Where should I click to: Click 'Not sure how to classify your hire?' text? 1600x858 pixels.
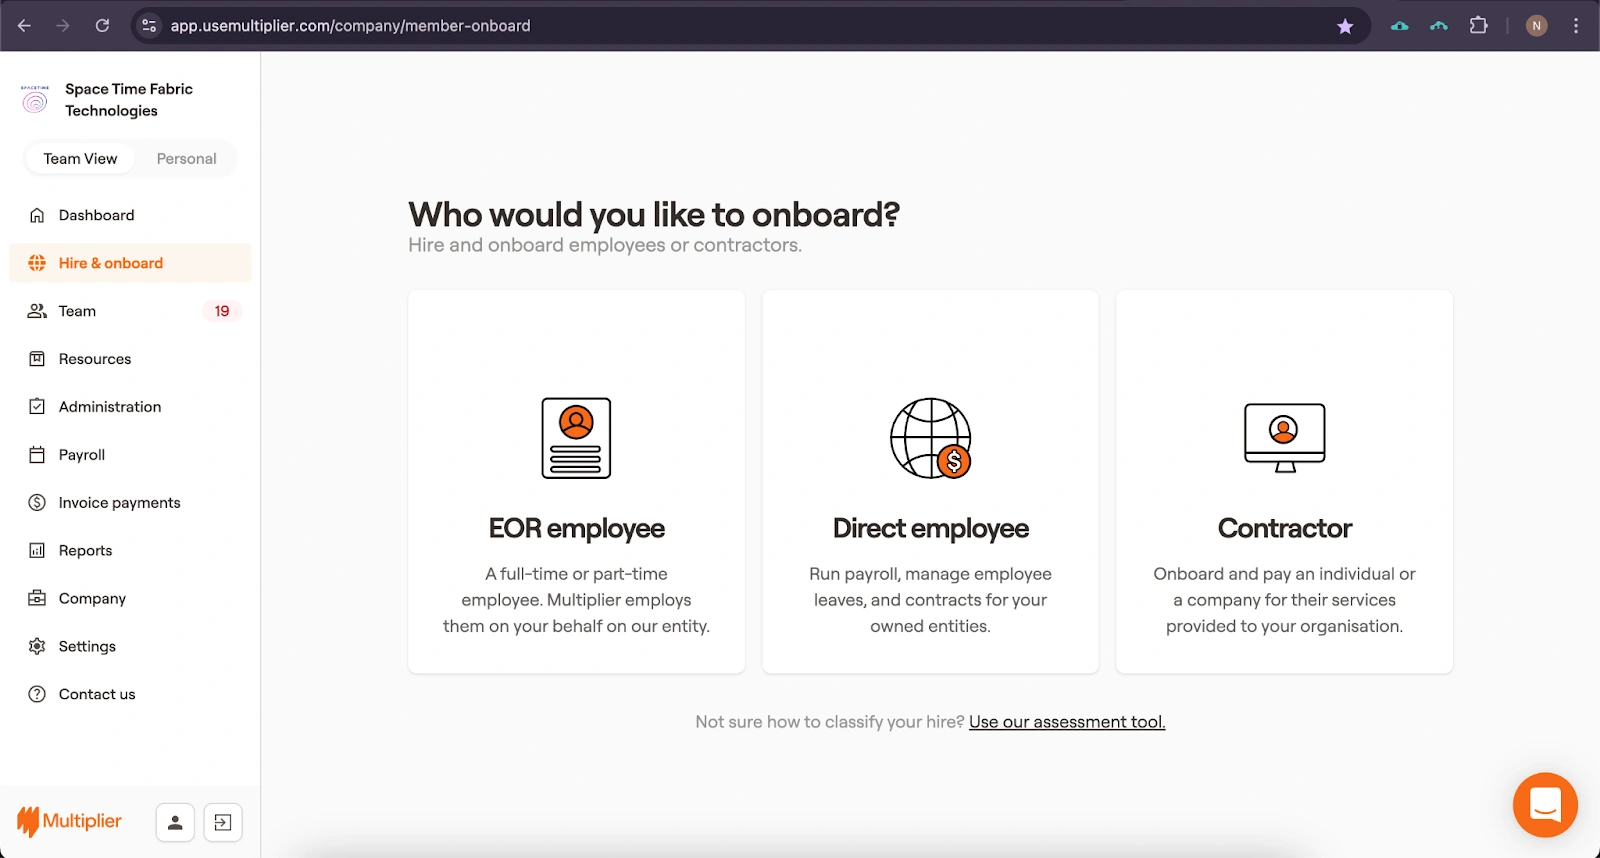[830, 722]
